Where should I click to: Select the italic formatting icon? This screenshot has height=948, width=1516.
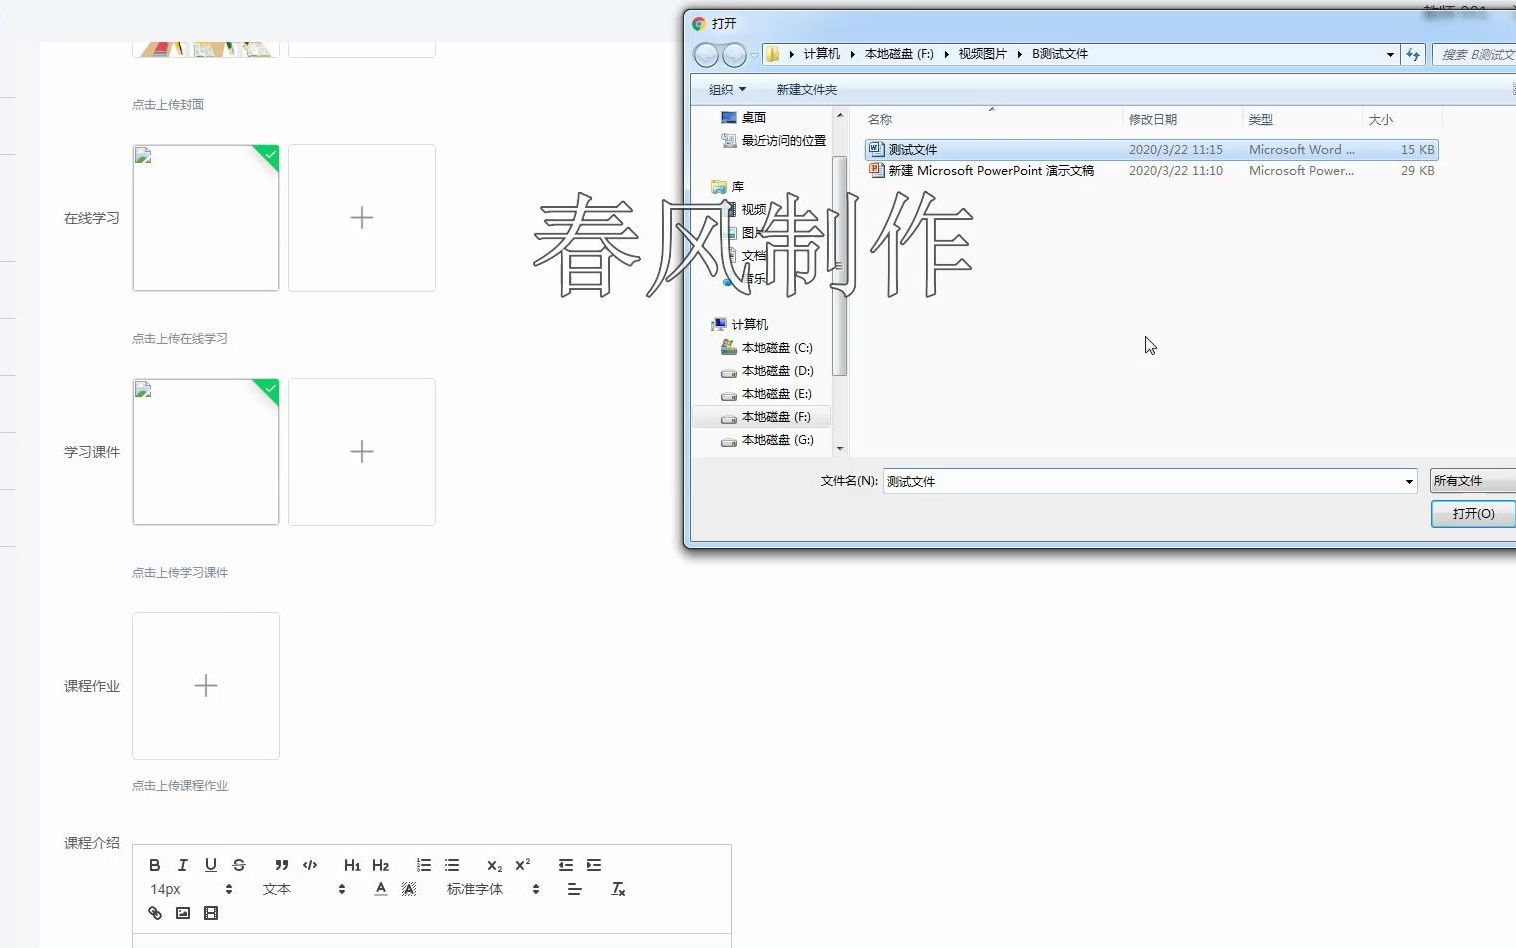[183, 864]
